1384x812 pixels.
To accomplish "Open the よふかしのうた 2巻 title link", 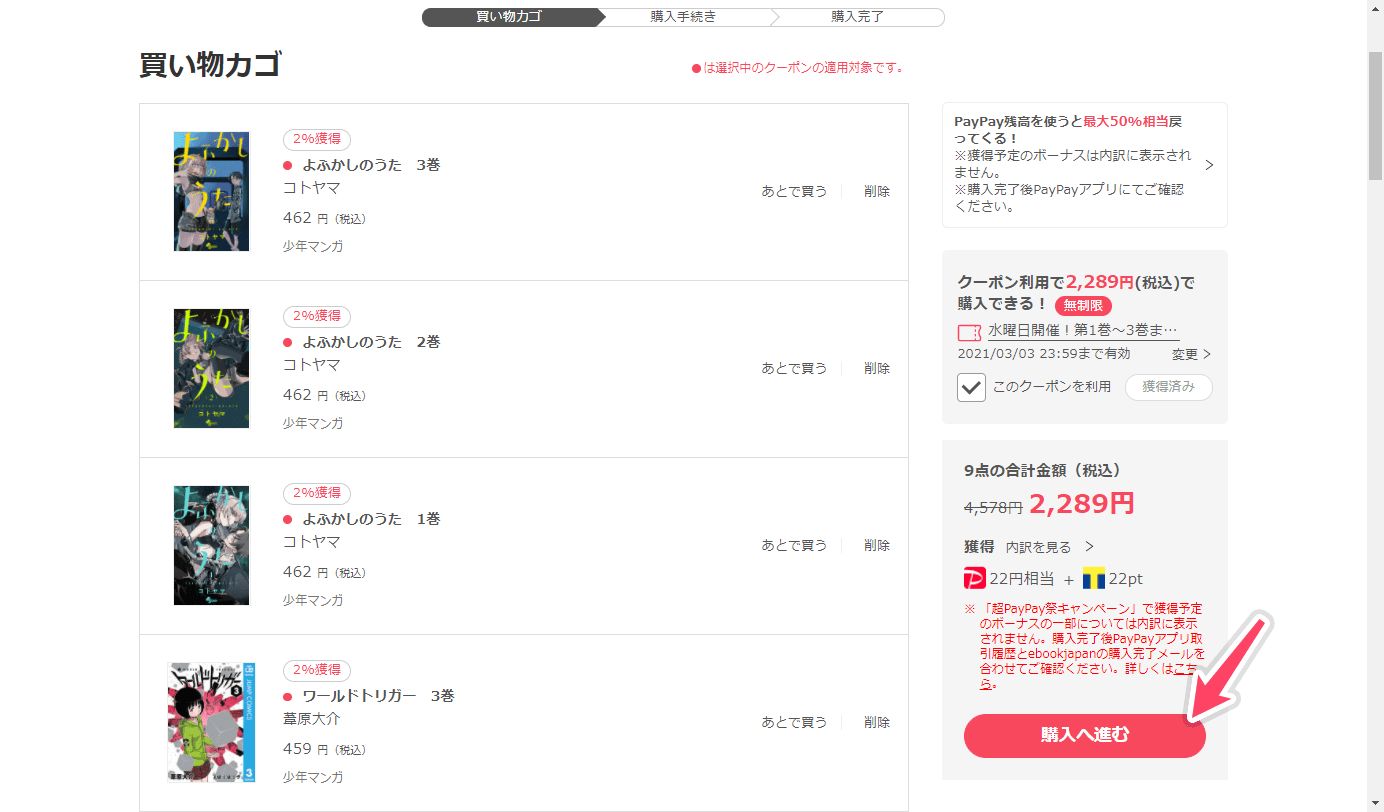I will (x=371, y=342).
